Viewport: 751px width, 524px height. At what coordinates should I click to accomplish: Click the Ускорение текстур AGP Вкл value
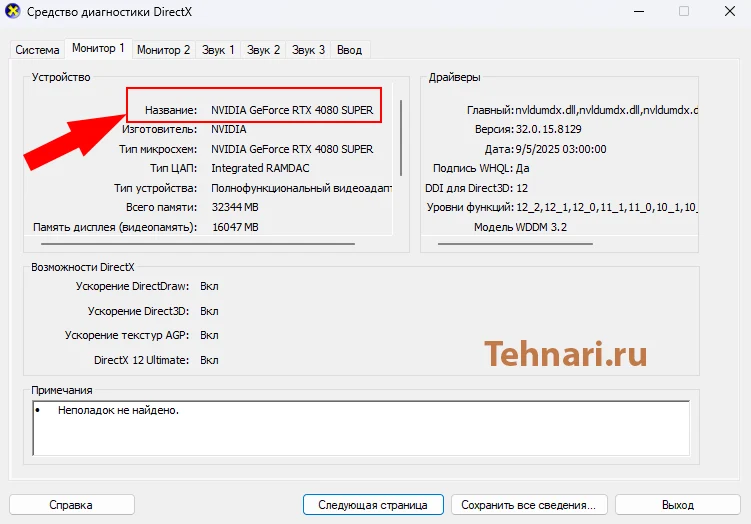(x=209, y=335)
